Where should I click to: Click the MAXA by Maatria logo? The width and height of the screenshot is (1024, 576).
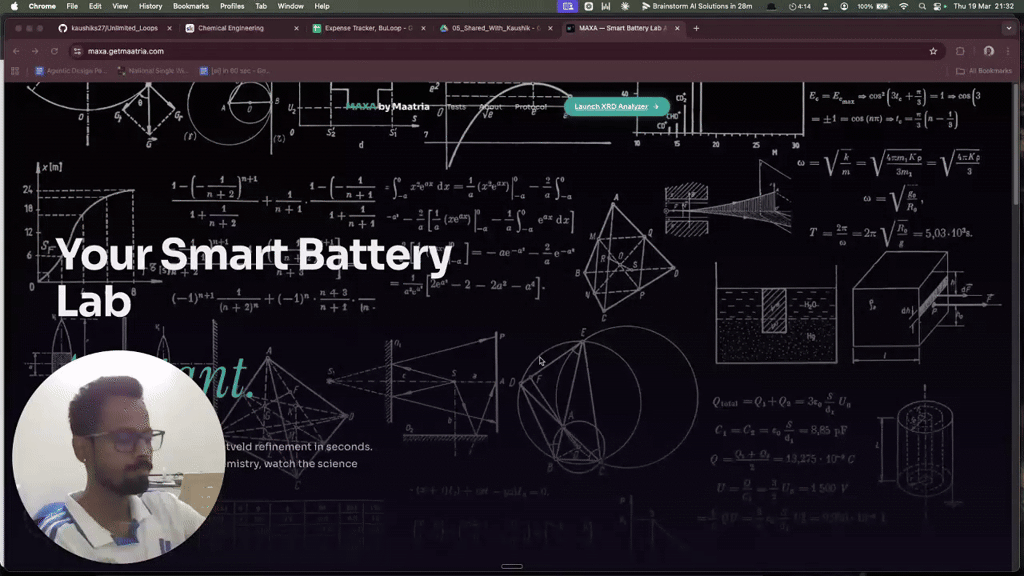click(387, 106)
